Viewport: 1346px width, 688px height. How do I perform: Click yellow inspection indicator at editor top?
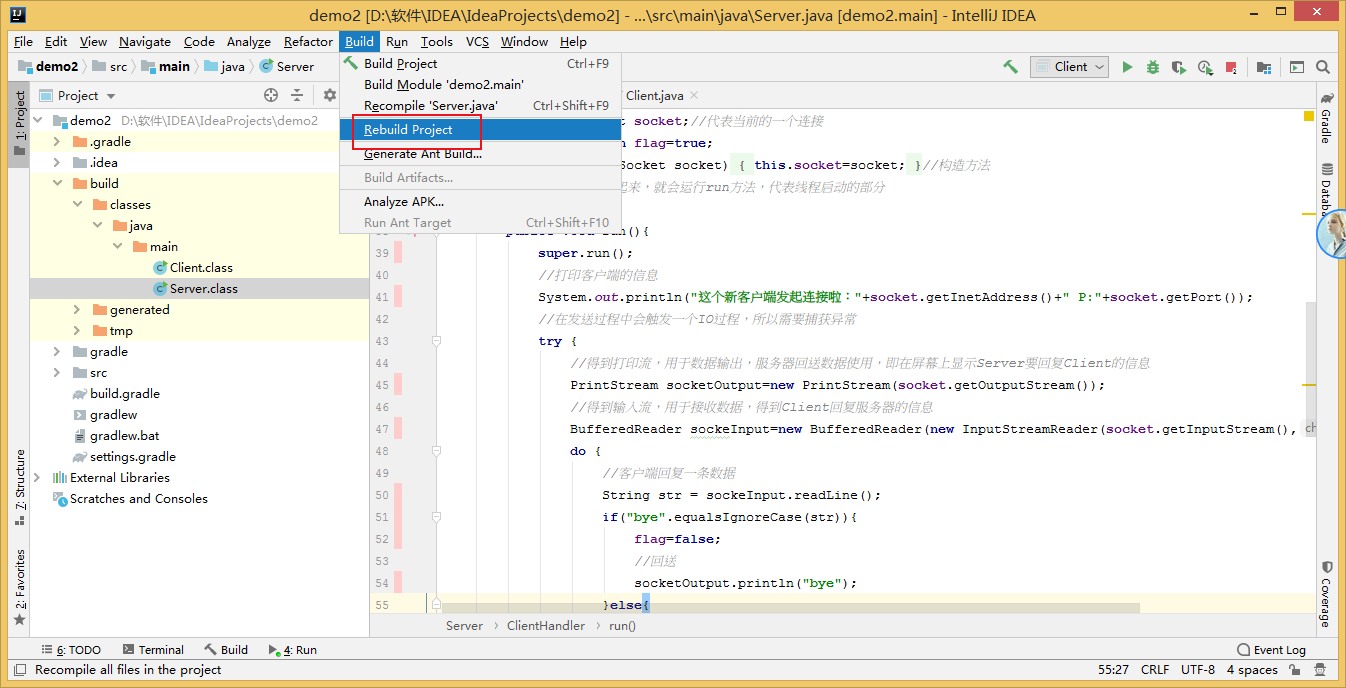(x=1309, y=117)
